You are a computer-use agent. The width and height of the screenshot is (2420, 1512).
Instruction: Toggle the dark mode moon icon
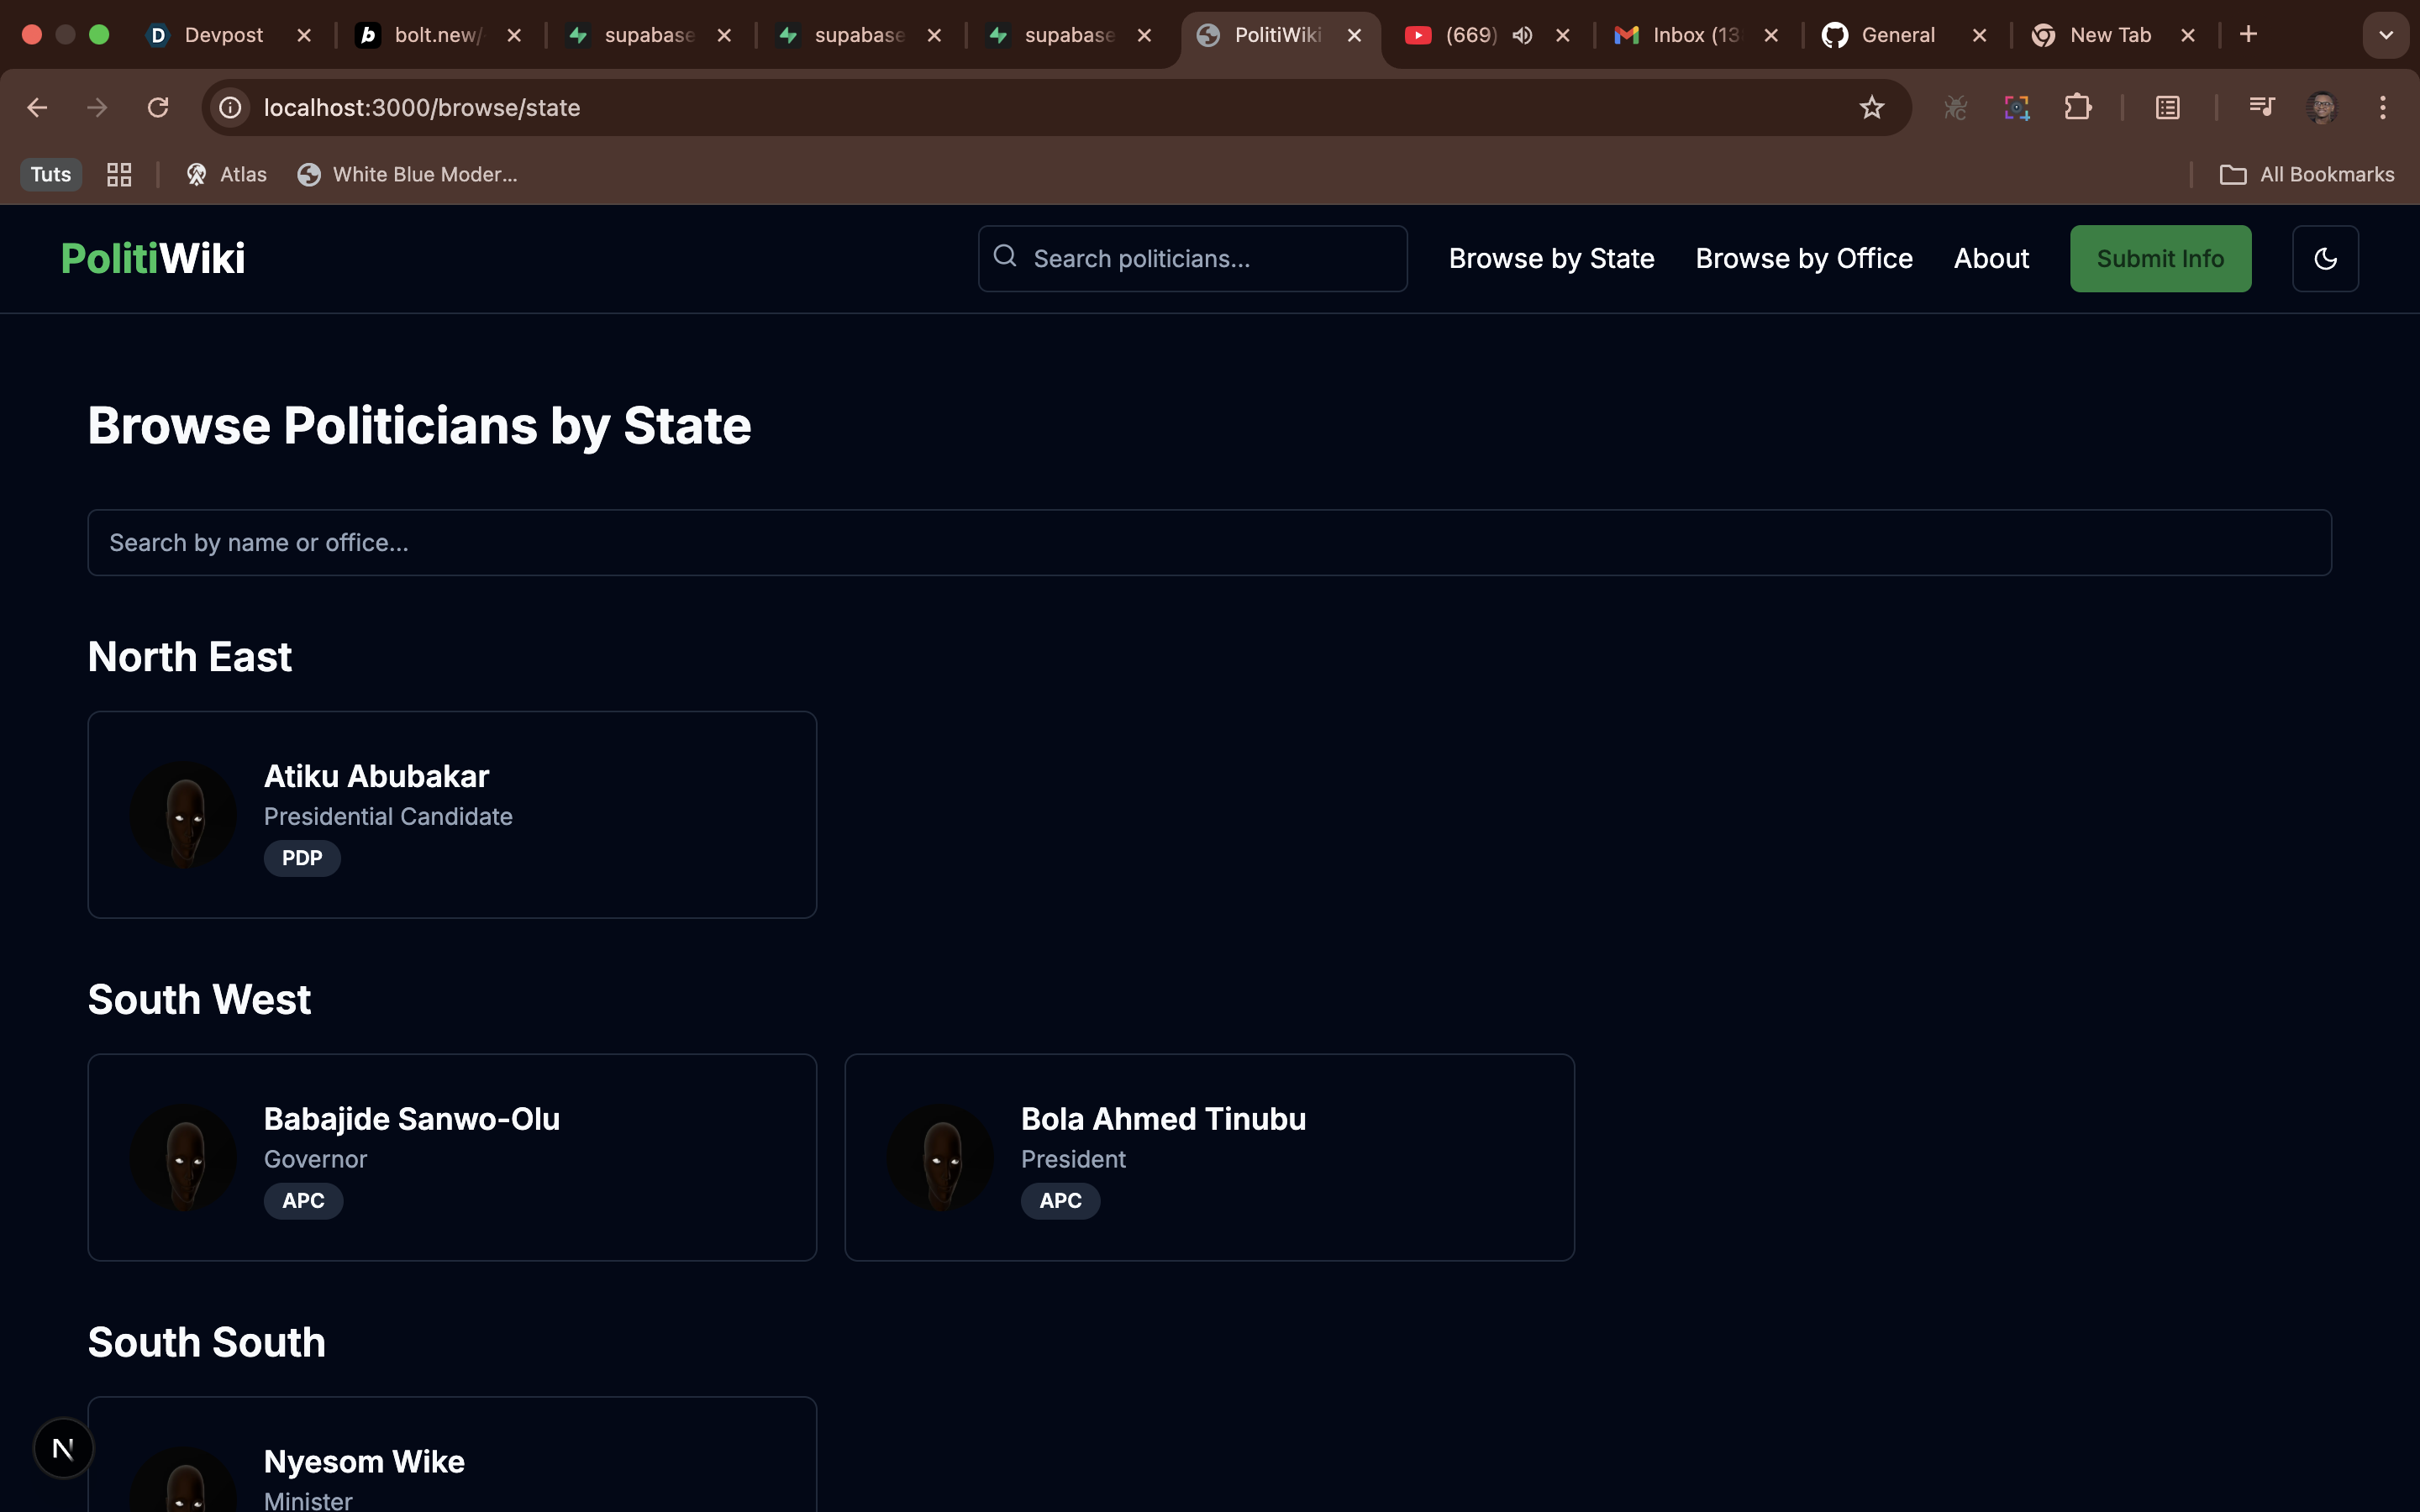(2325, 259)
